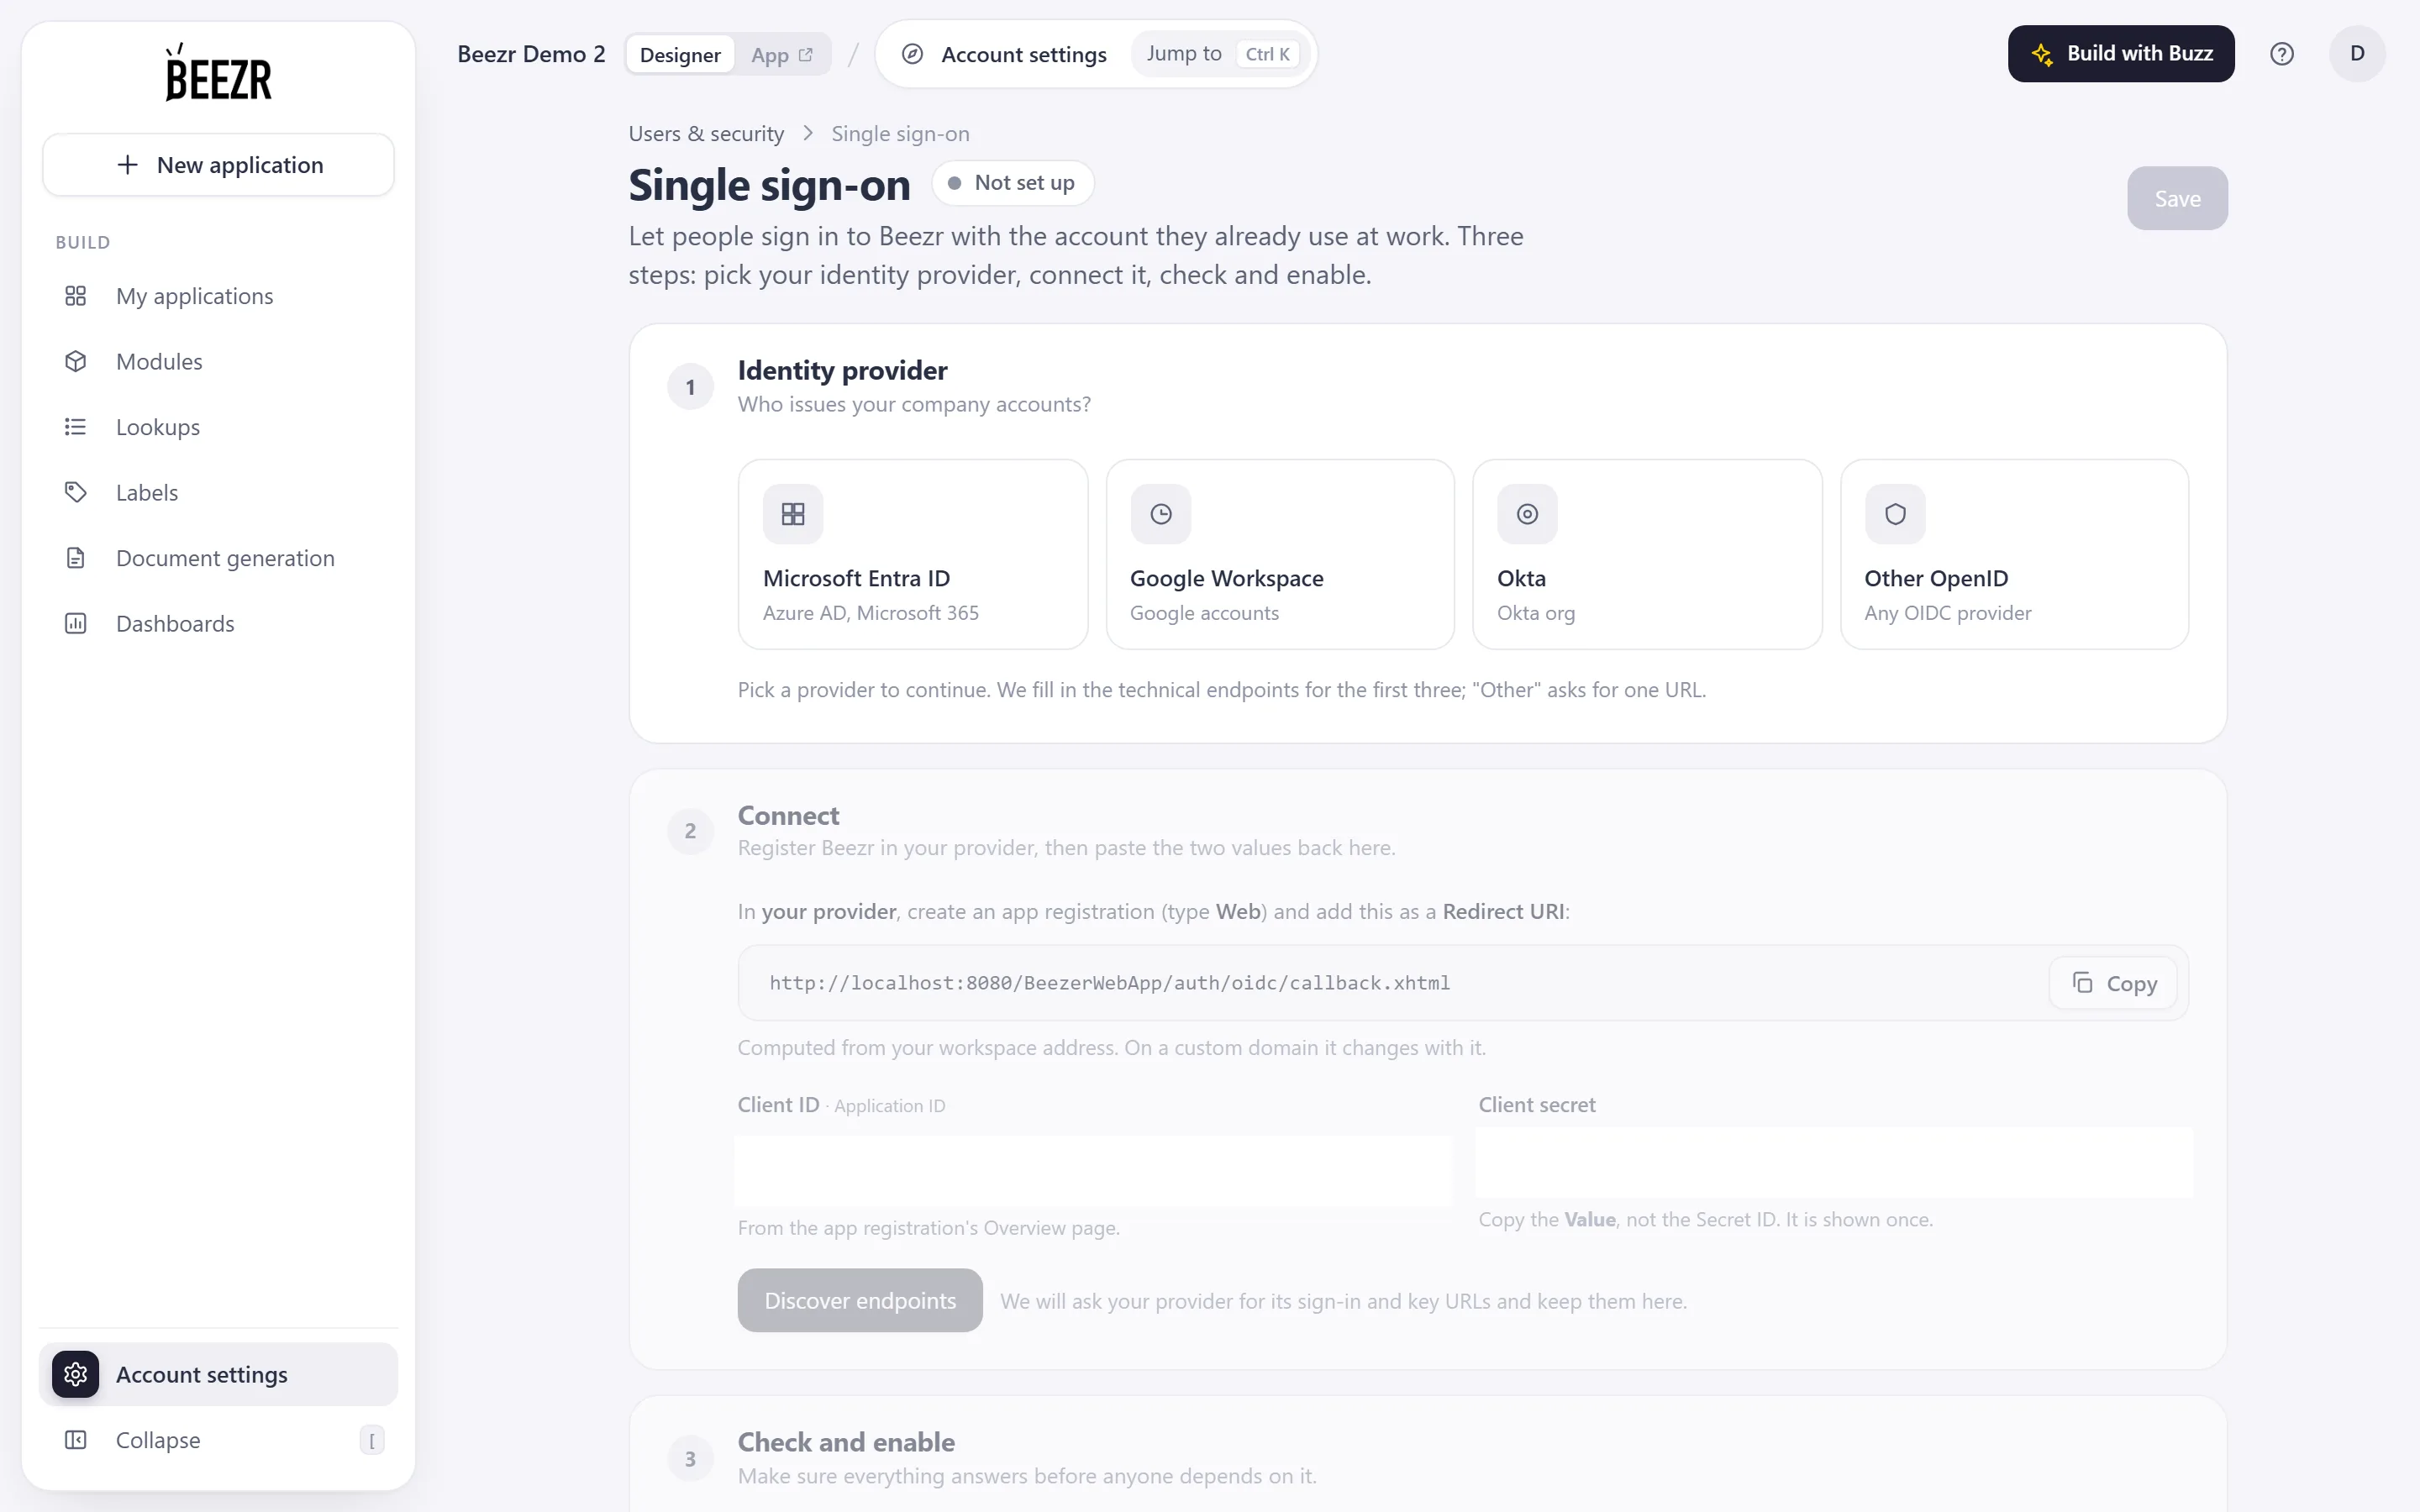The height and width of the screenshot is (1512, 2420).
Task: Click the Labels tag icon
Action: click(76, 492)
